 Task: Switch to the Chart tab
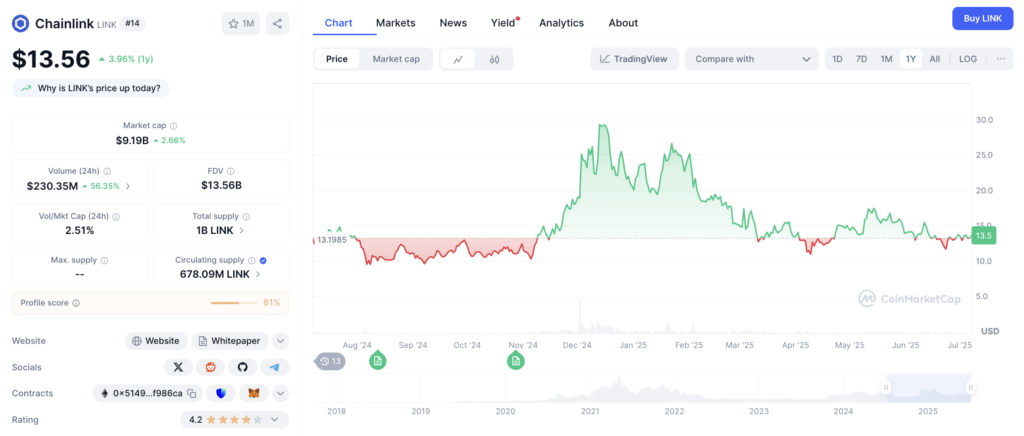tap(338, 23)
